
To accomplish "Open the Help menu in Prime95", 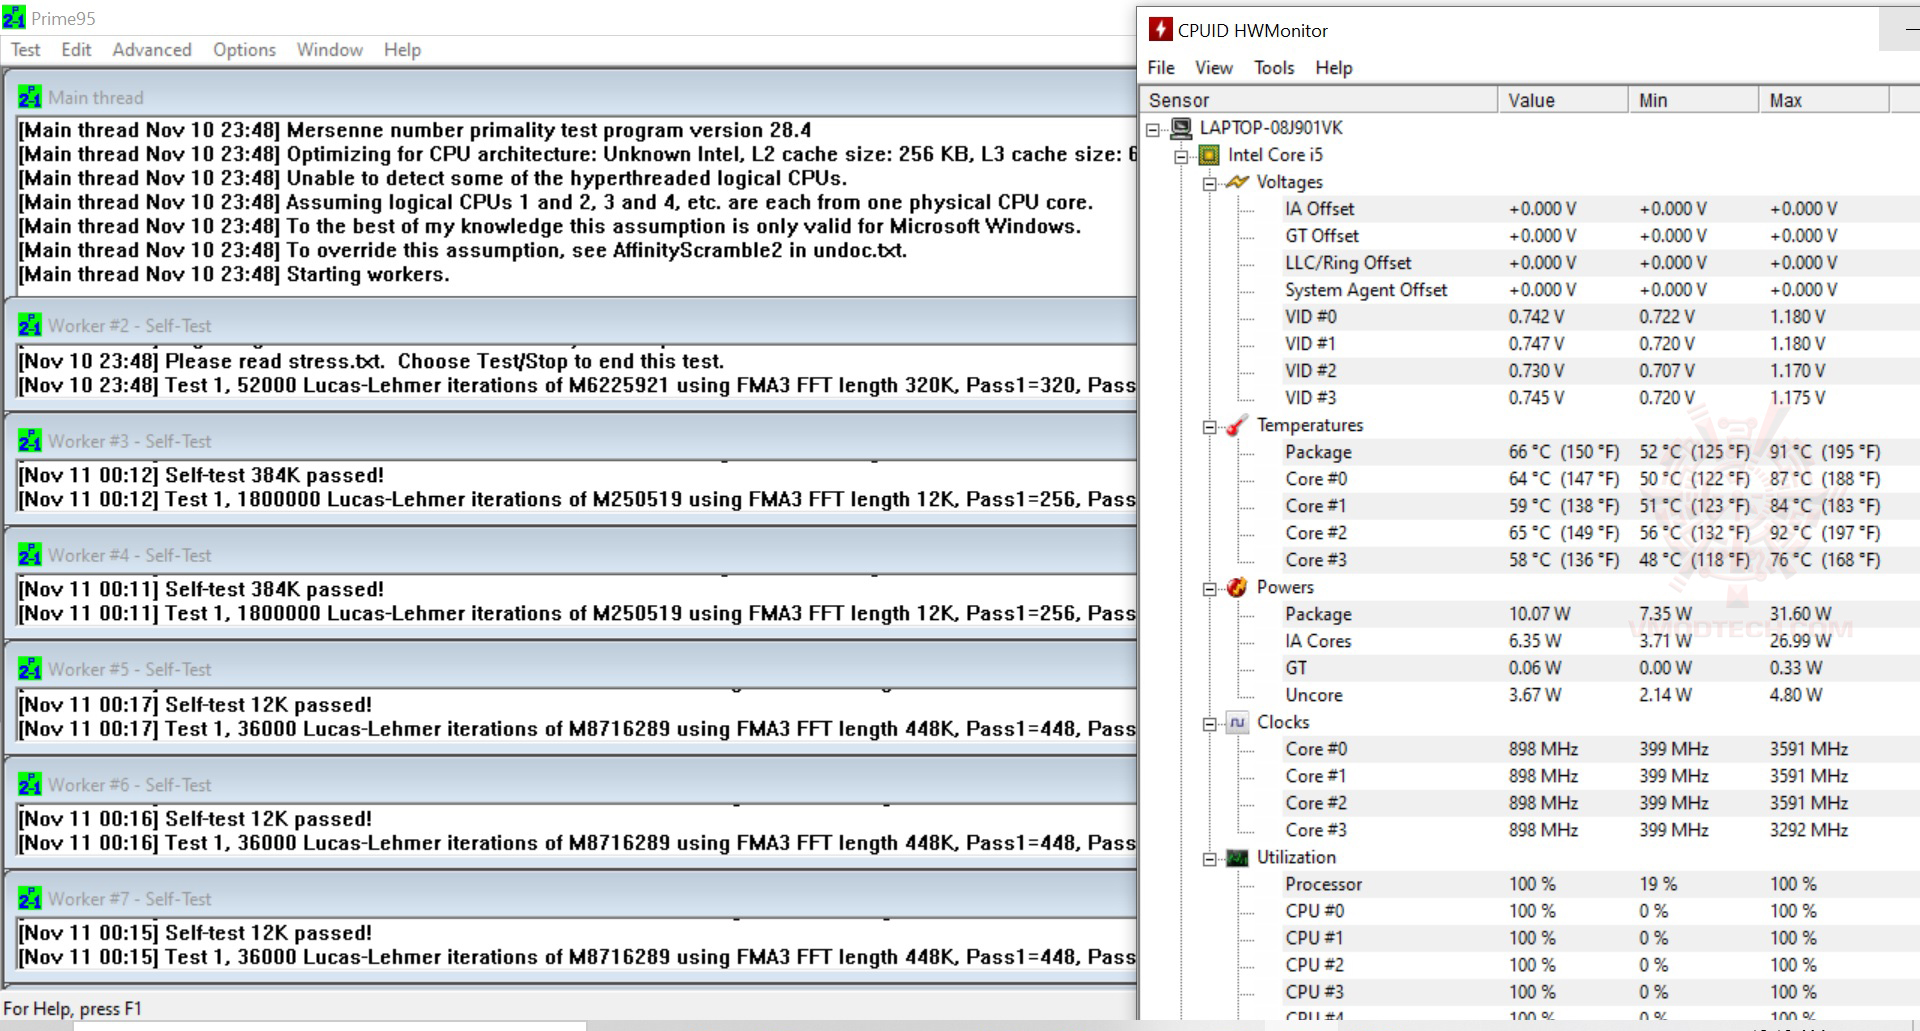I will (402, 50).
